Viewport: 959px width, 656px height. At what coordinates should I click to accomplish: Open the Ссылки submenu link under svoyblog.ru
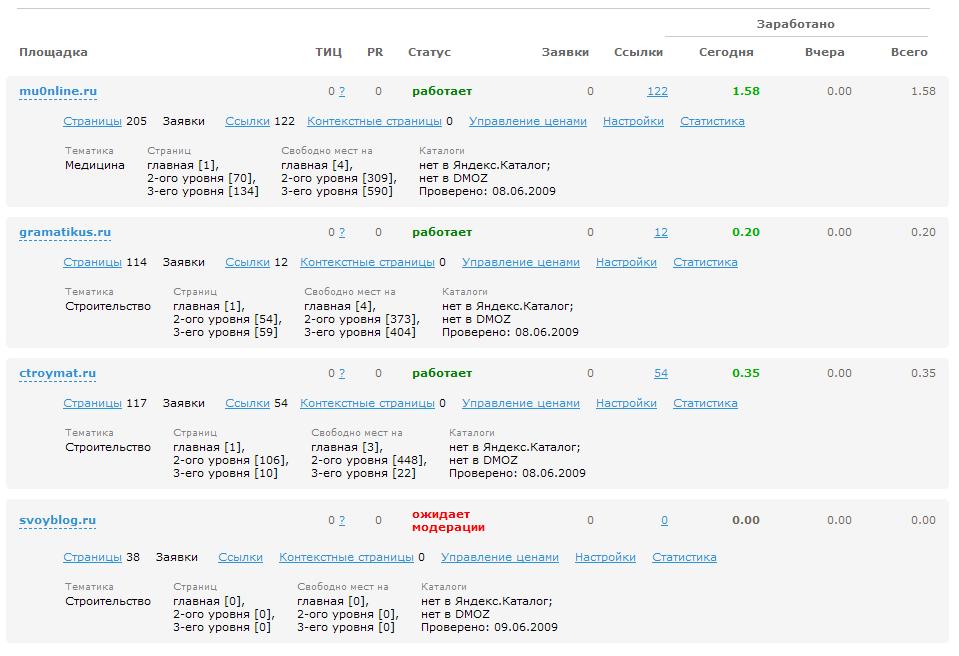click(240, 557)
